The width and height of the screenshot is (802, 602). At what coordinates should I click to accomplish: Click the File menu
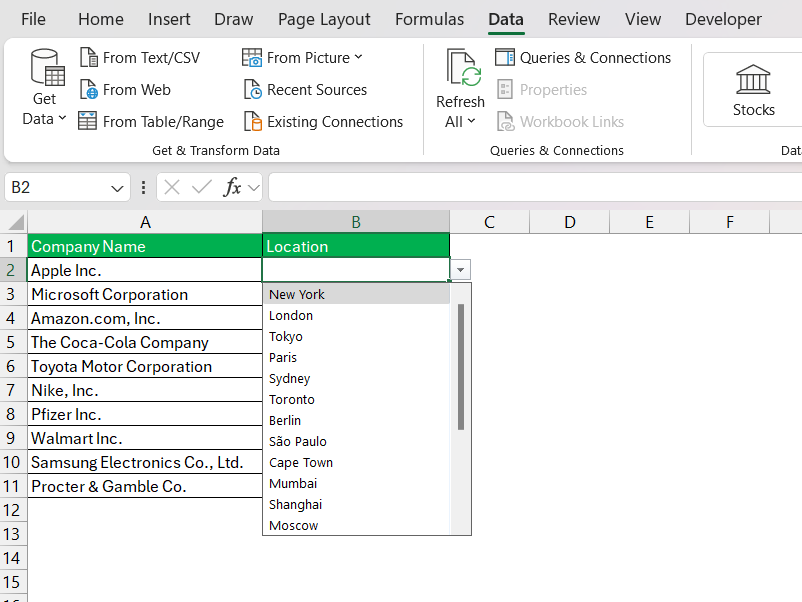35,19
